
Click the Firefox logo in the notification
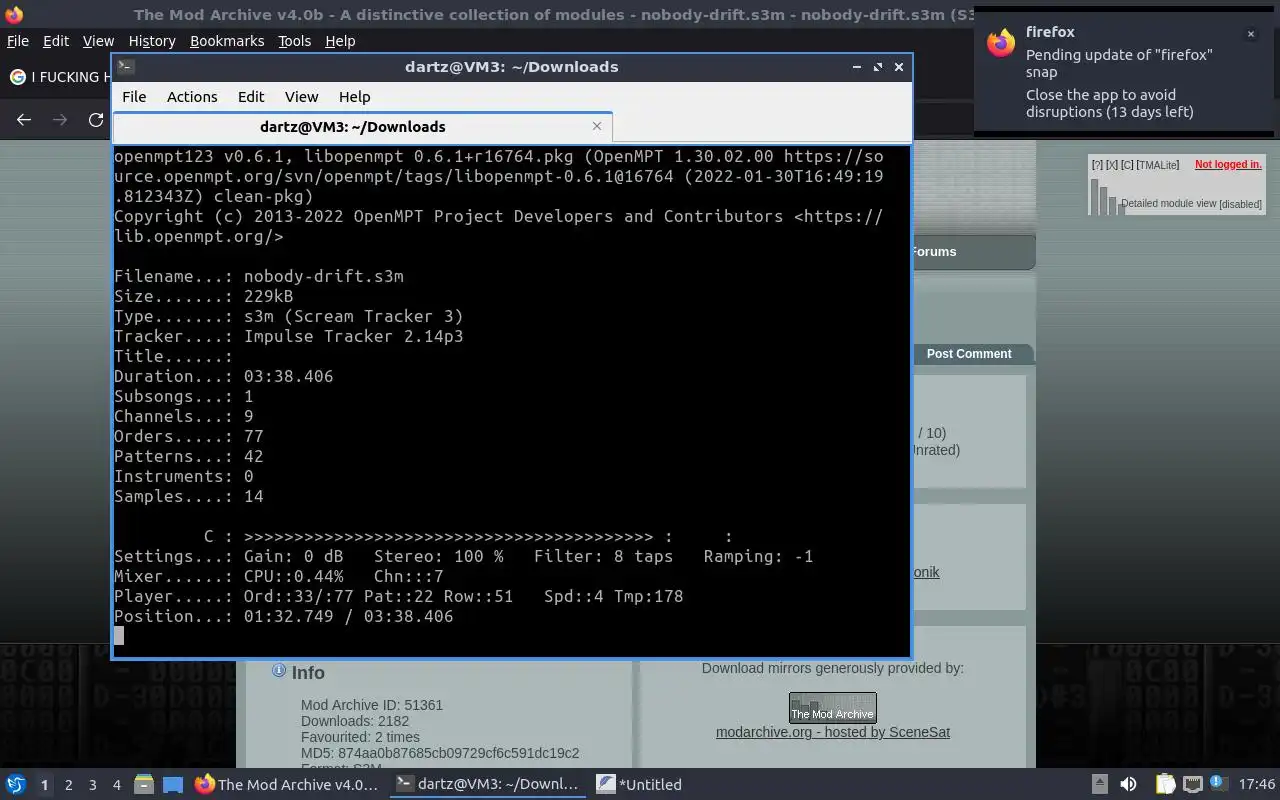(1001, 43)
